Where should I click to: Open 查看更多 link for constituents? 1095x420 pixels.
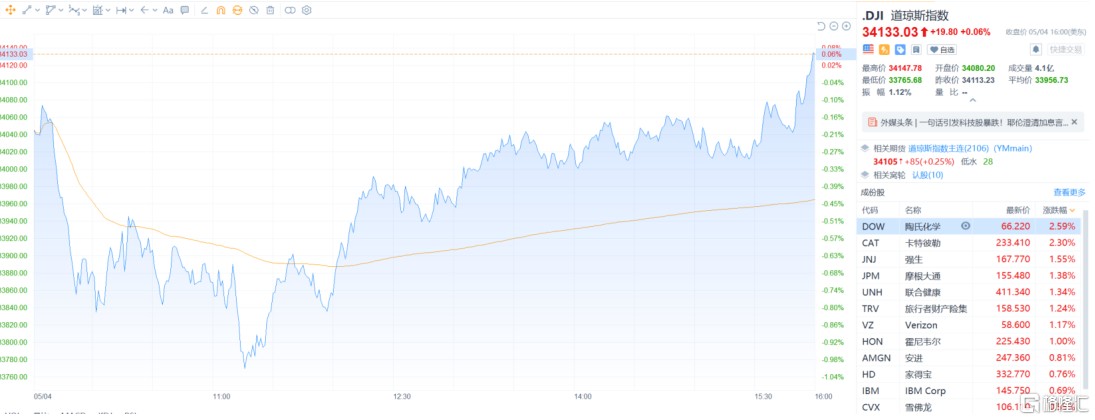click(x=1068, y=192)
